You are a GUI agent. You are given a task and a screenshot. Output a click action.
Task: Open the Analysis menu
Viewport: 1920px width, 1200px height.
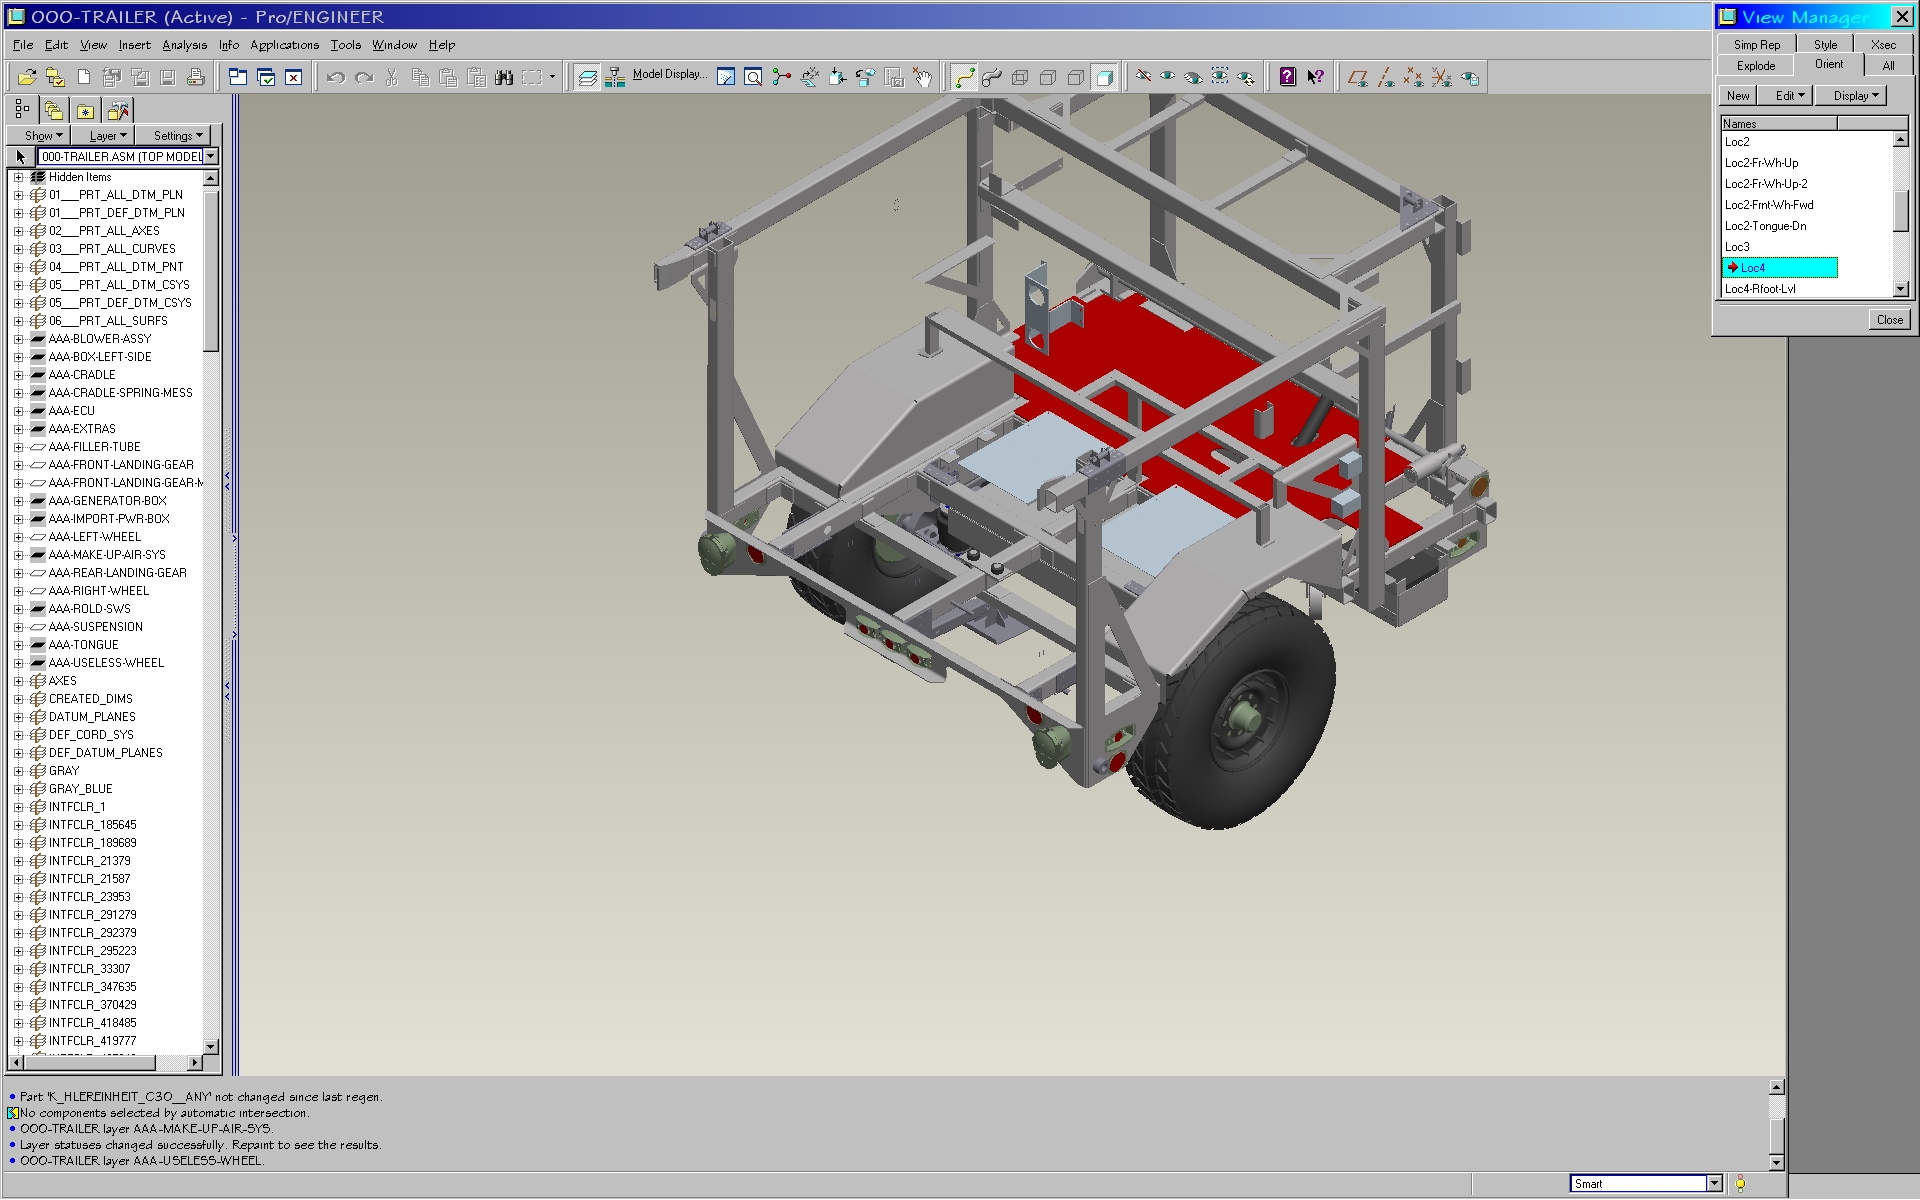(x=185, y=45)
